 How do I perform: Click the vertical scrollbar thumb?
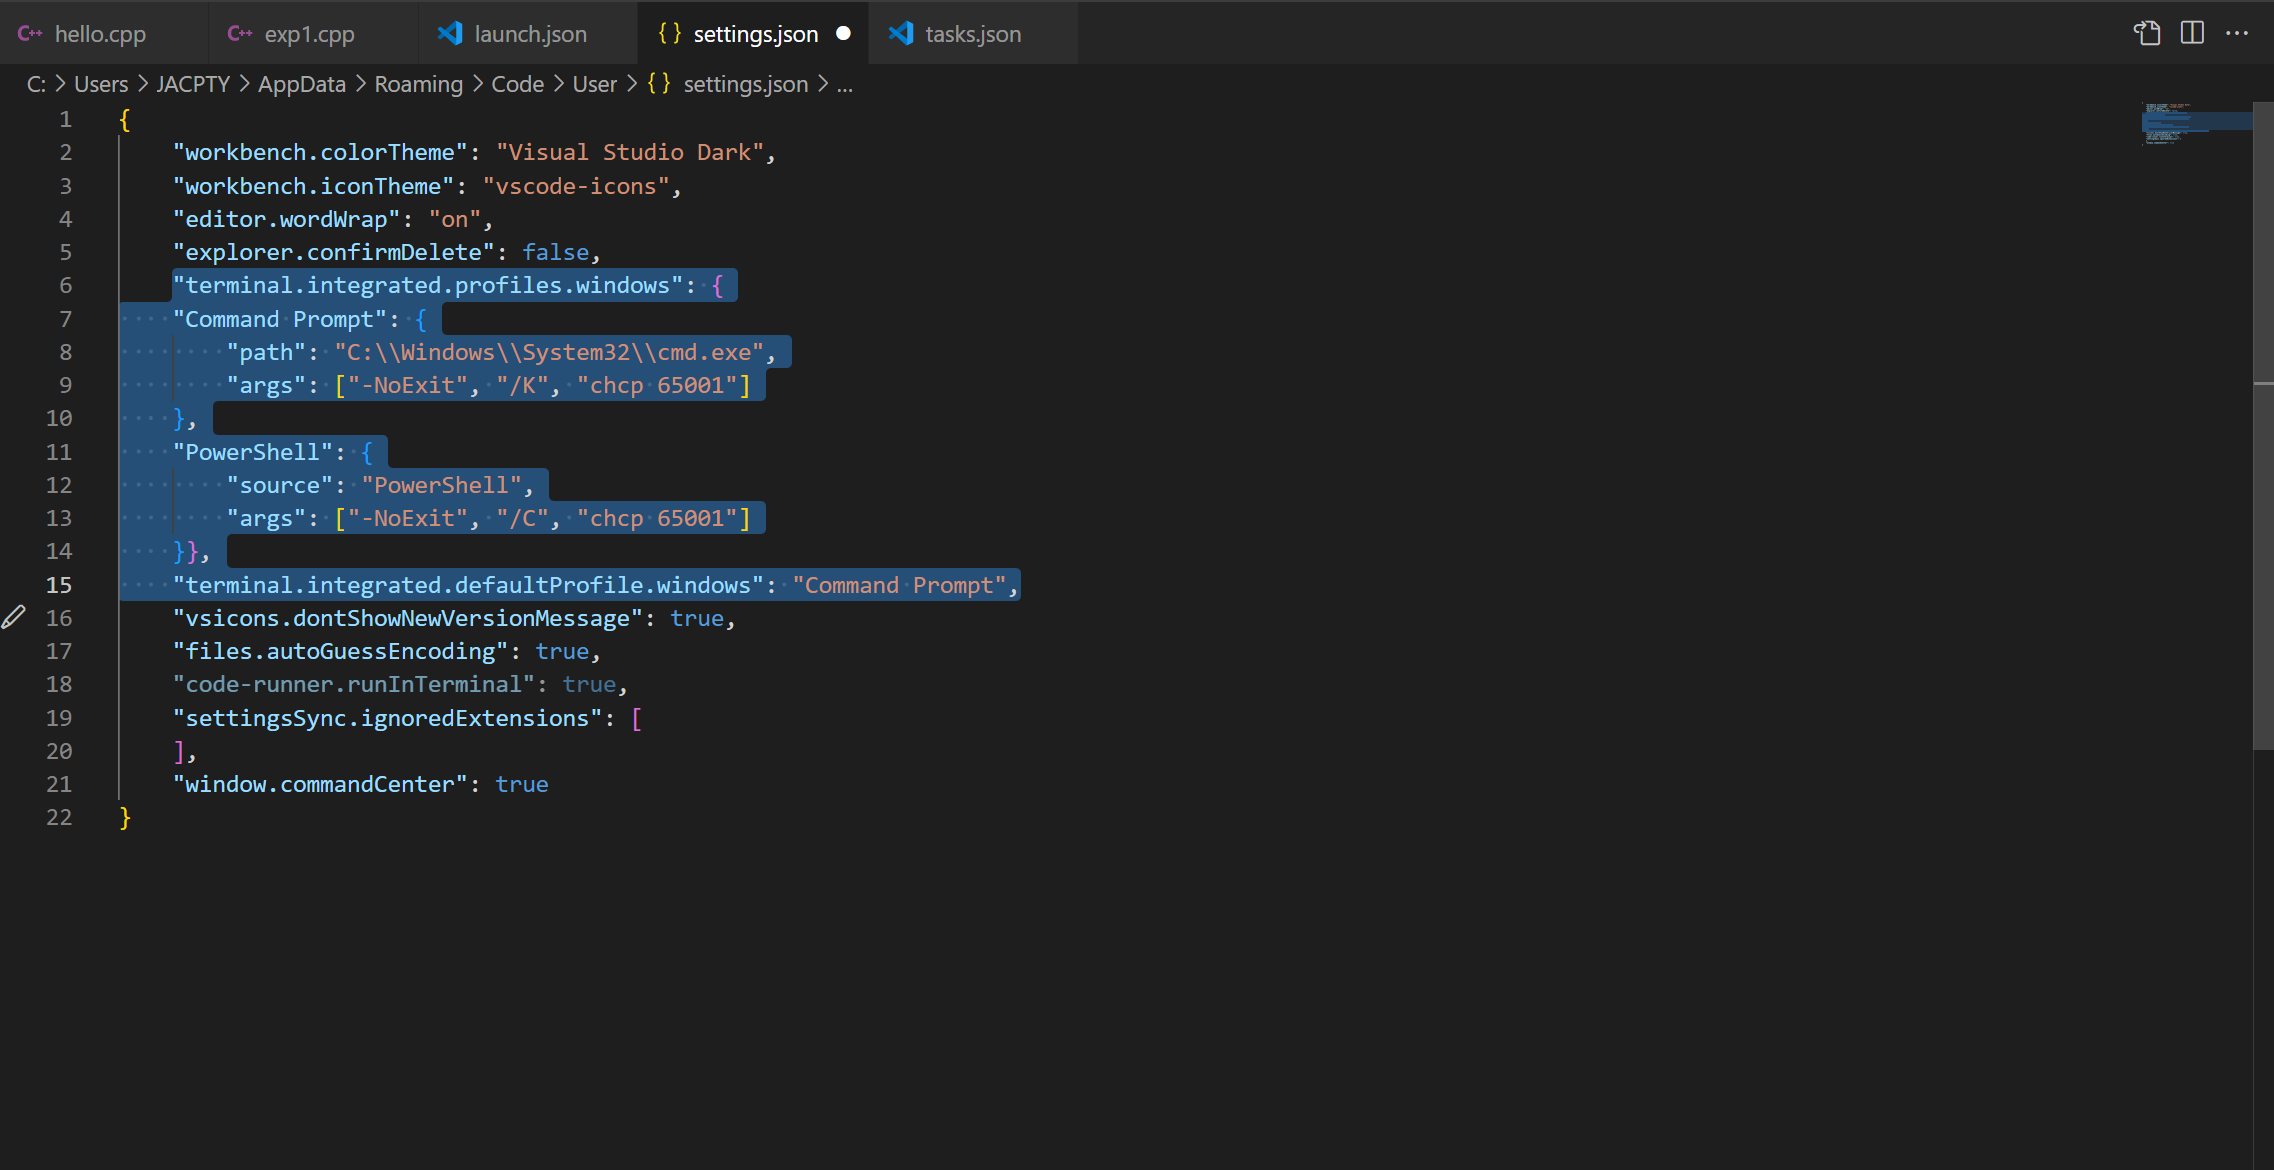[x=2263, y=425]
